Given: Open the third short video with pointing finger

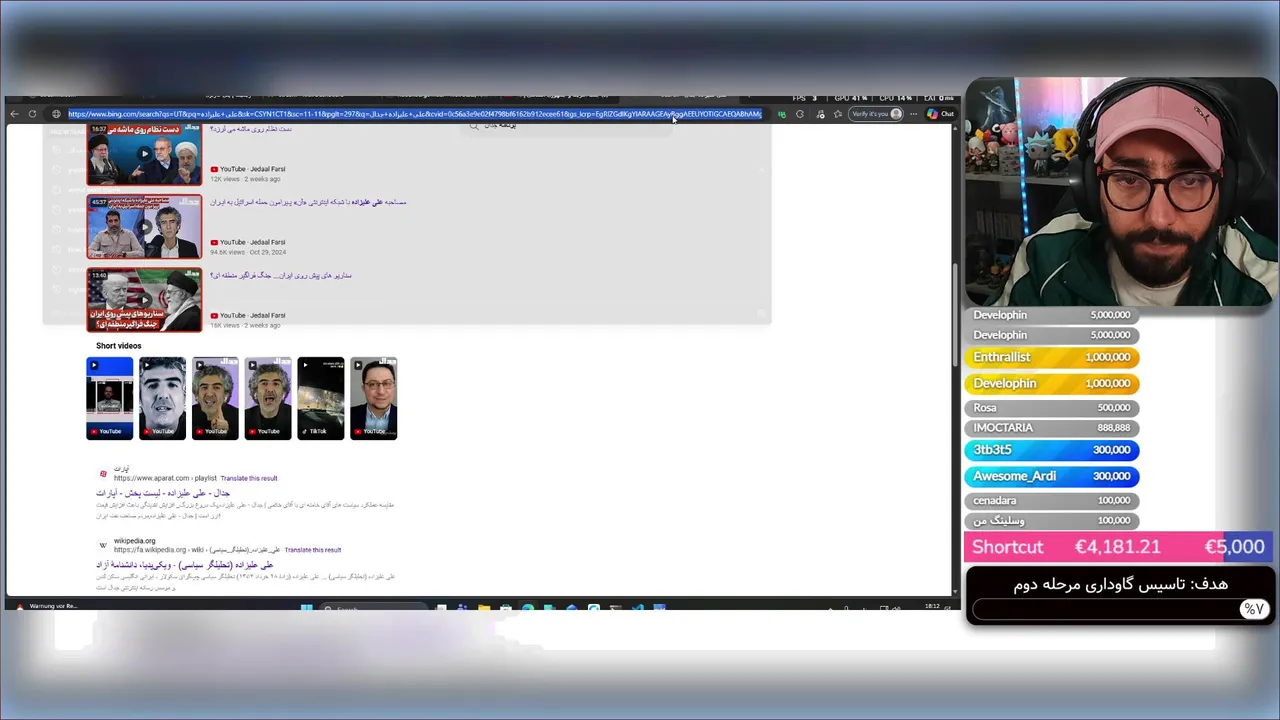Looking at the screenshot, I should [x=215, y=398].
